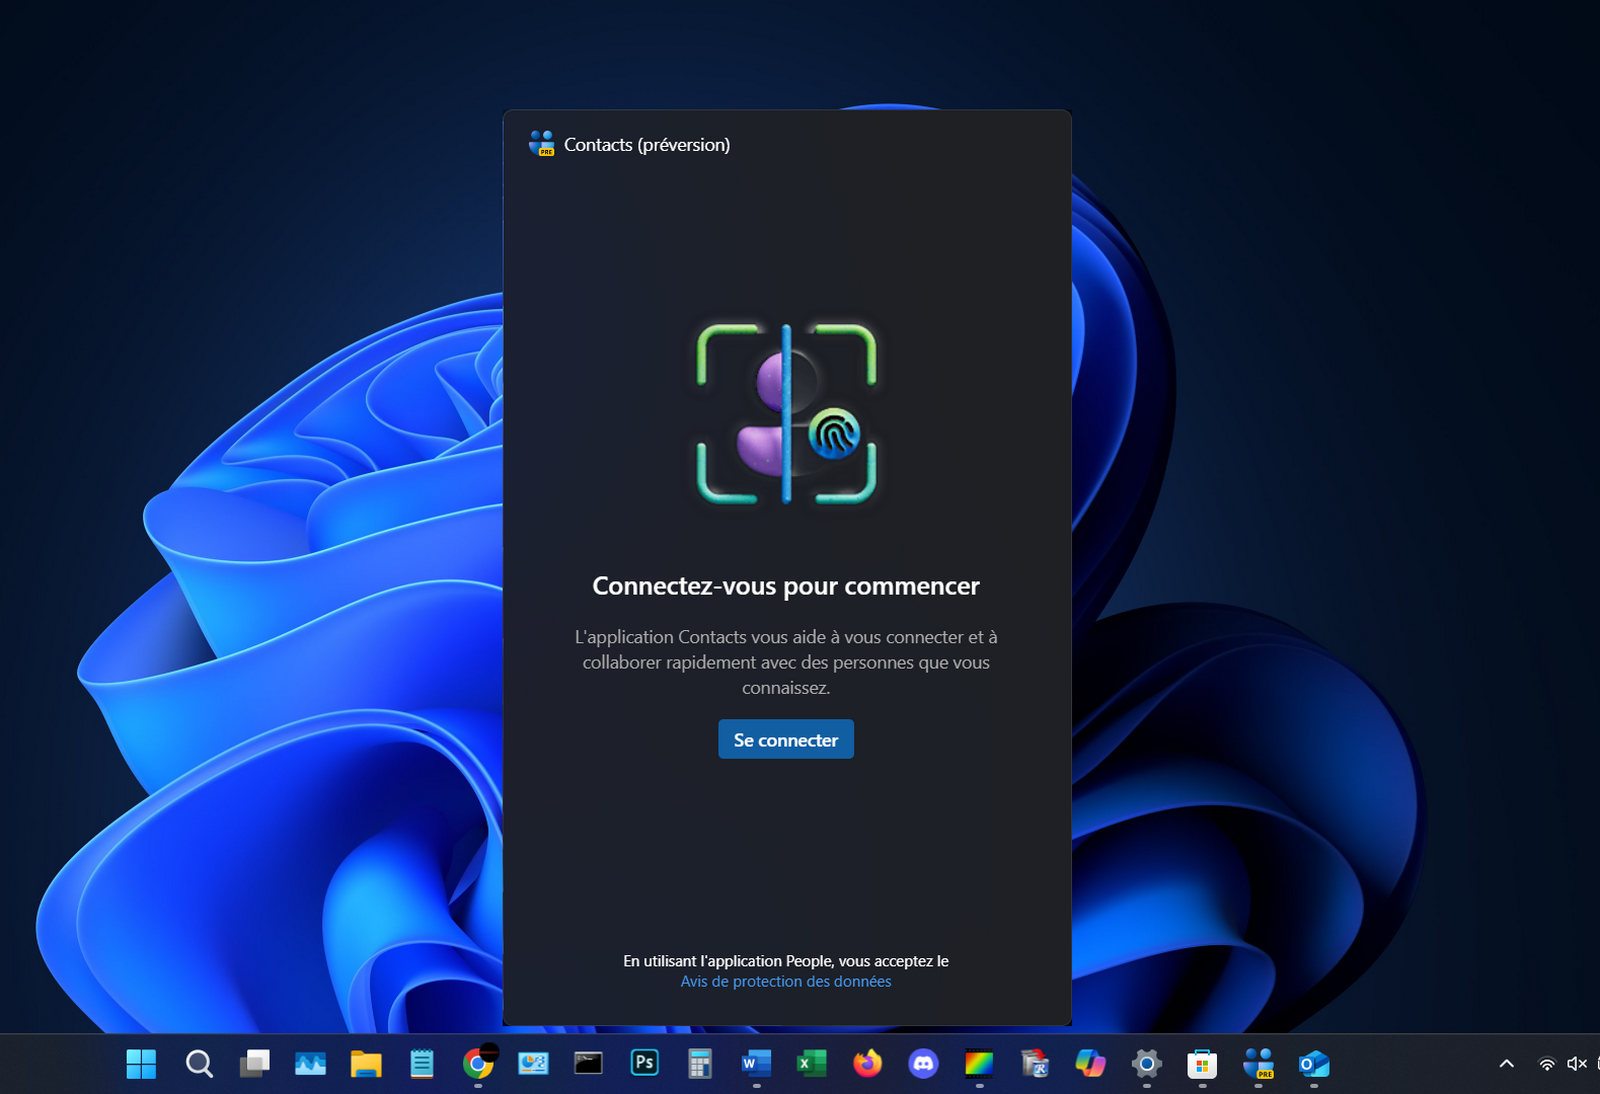Open Microsoft Excel from the taskbar
This screenshot has width=1600, height=1094.
[811, 1064]
